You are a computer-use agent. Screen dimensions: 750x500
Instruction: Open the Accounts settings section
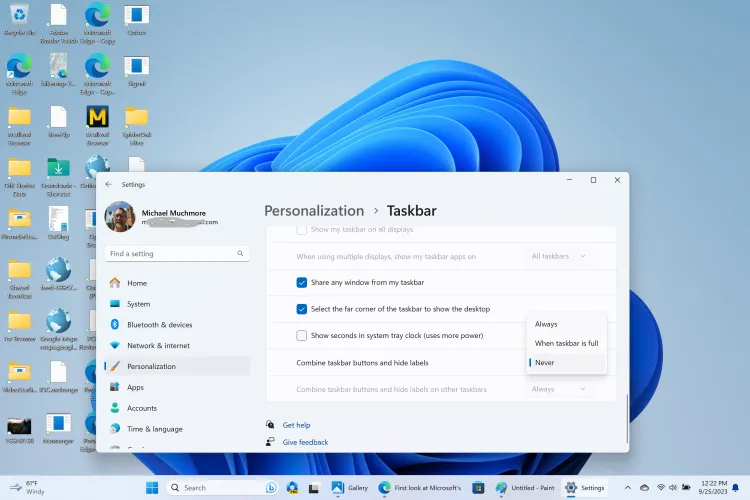point(141,408)
